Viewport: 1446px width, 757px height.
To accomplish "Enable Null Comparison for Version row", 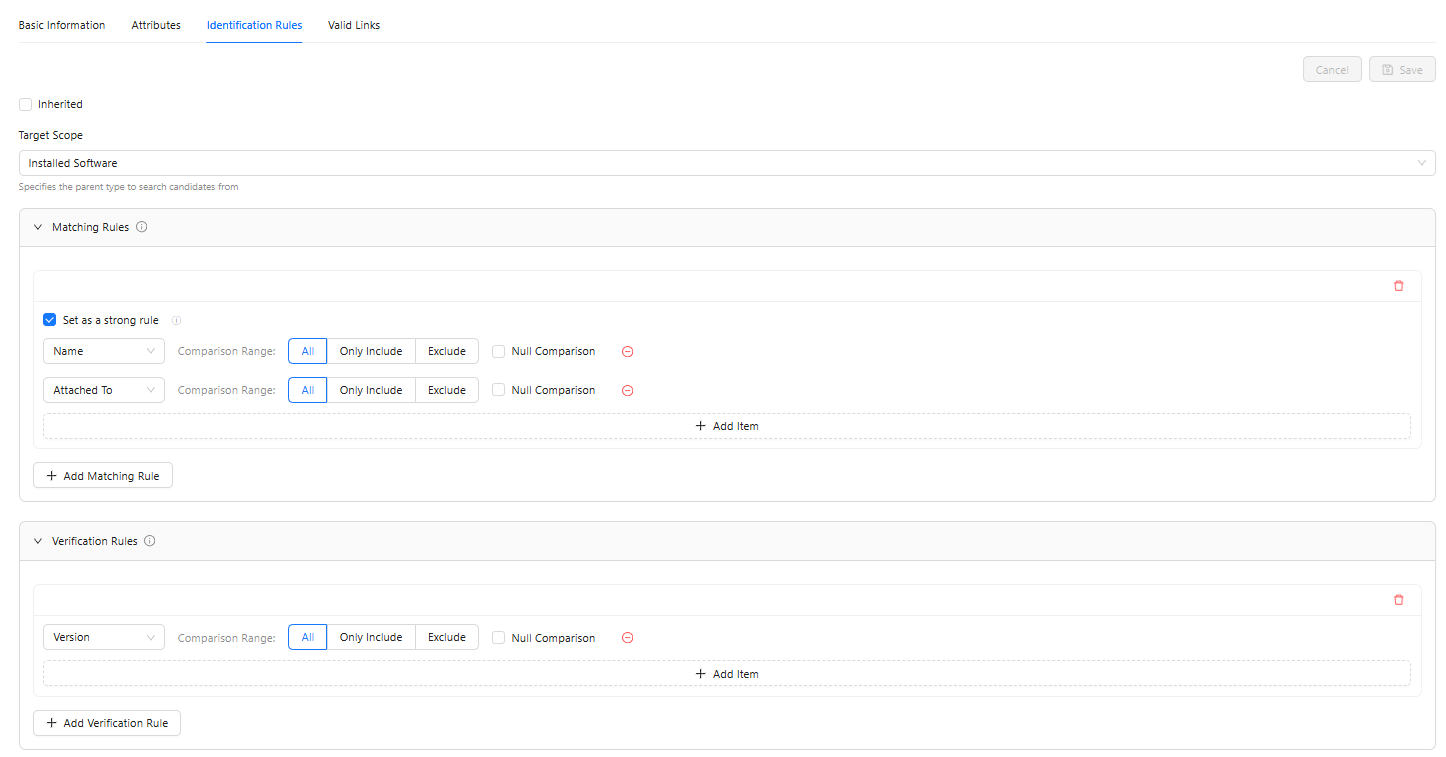I will coord(498,638).
